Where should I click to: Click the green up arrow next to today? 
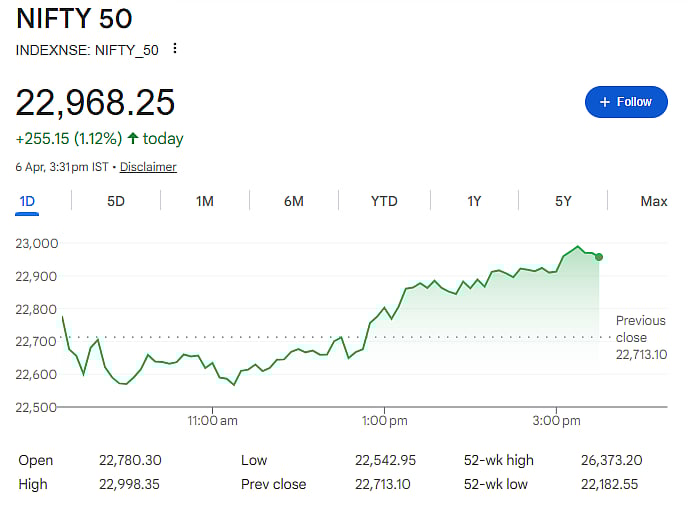(133, 139)
